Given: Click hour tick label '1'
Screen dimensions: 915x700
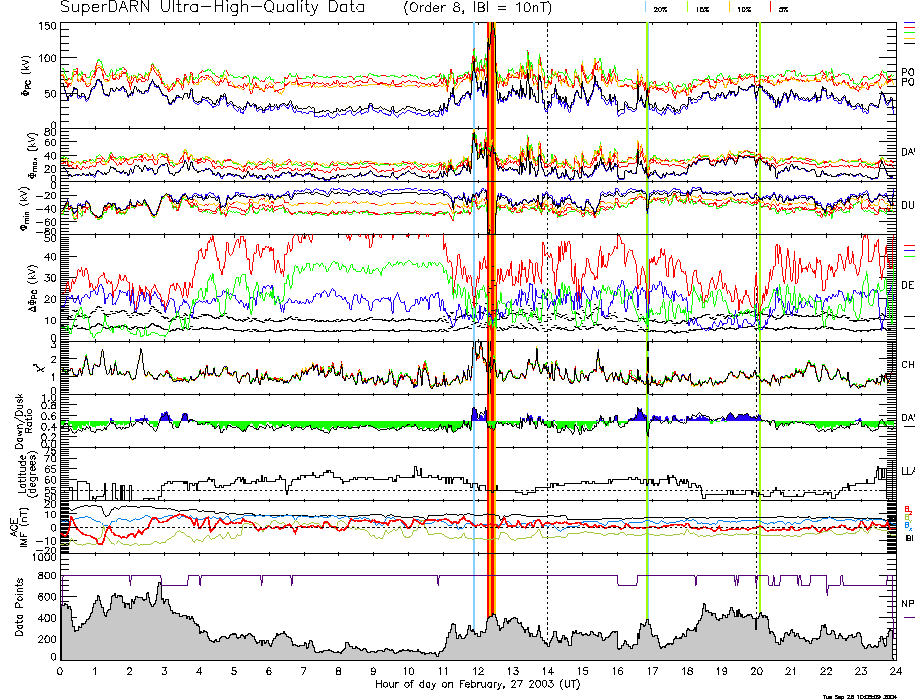Looking at the screenshot, I should 95,671.
